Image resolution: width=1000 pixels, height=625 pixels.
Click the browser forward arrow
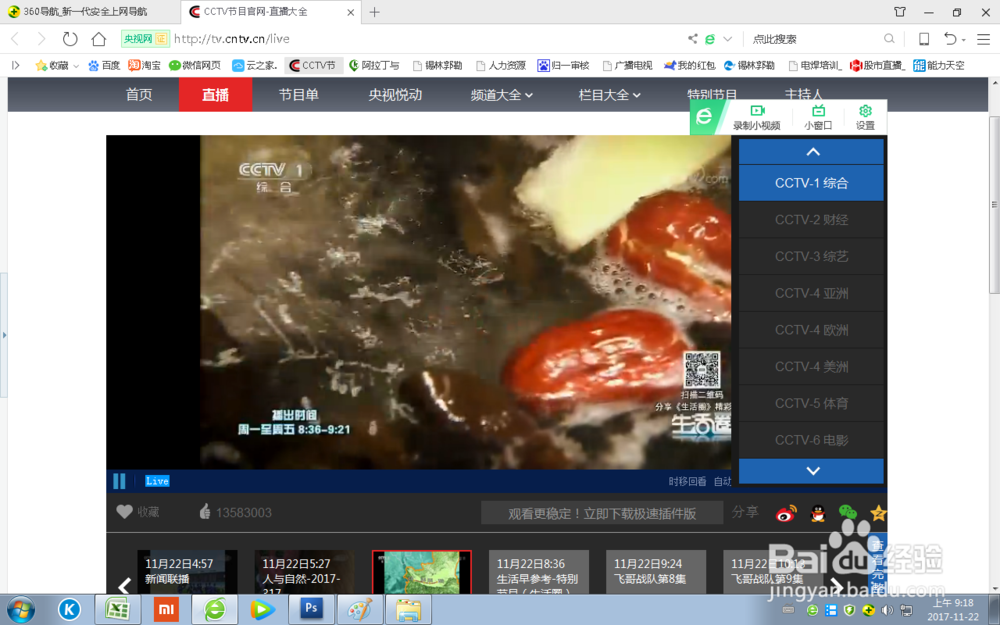point(41,39)
